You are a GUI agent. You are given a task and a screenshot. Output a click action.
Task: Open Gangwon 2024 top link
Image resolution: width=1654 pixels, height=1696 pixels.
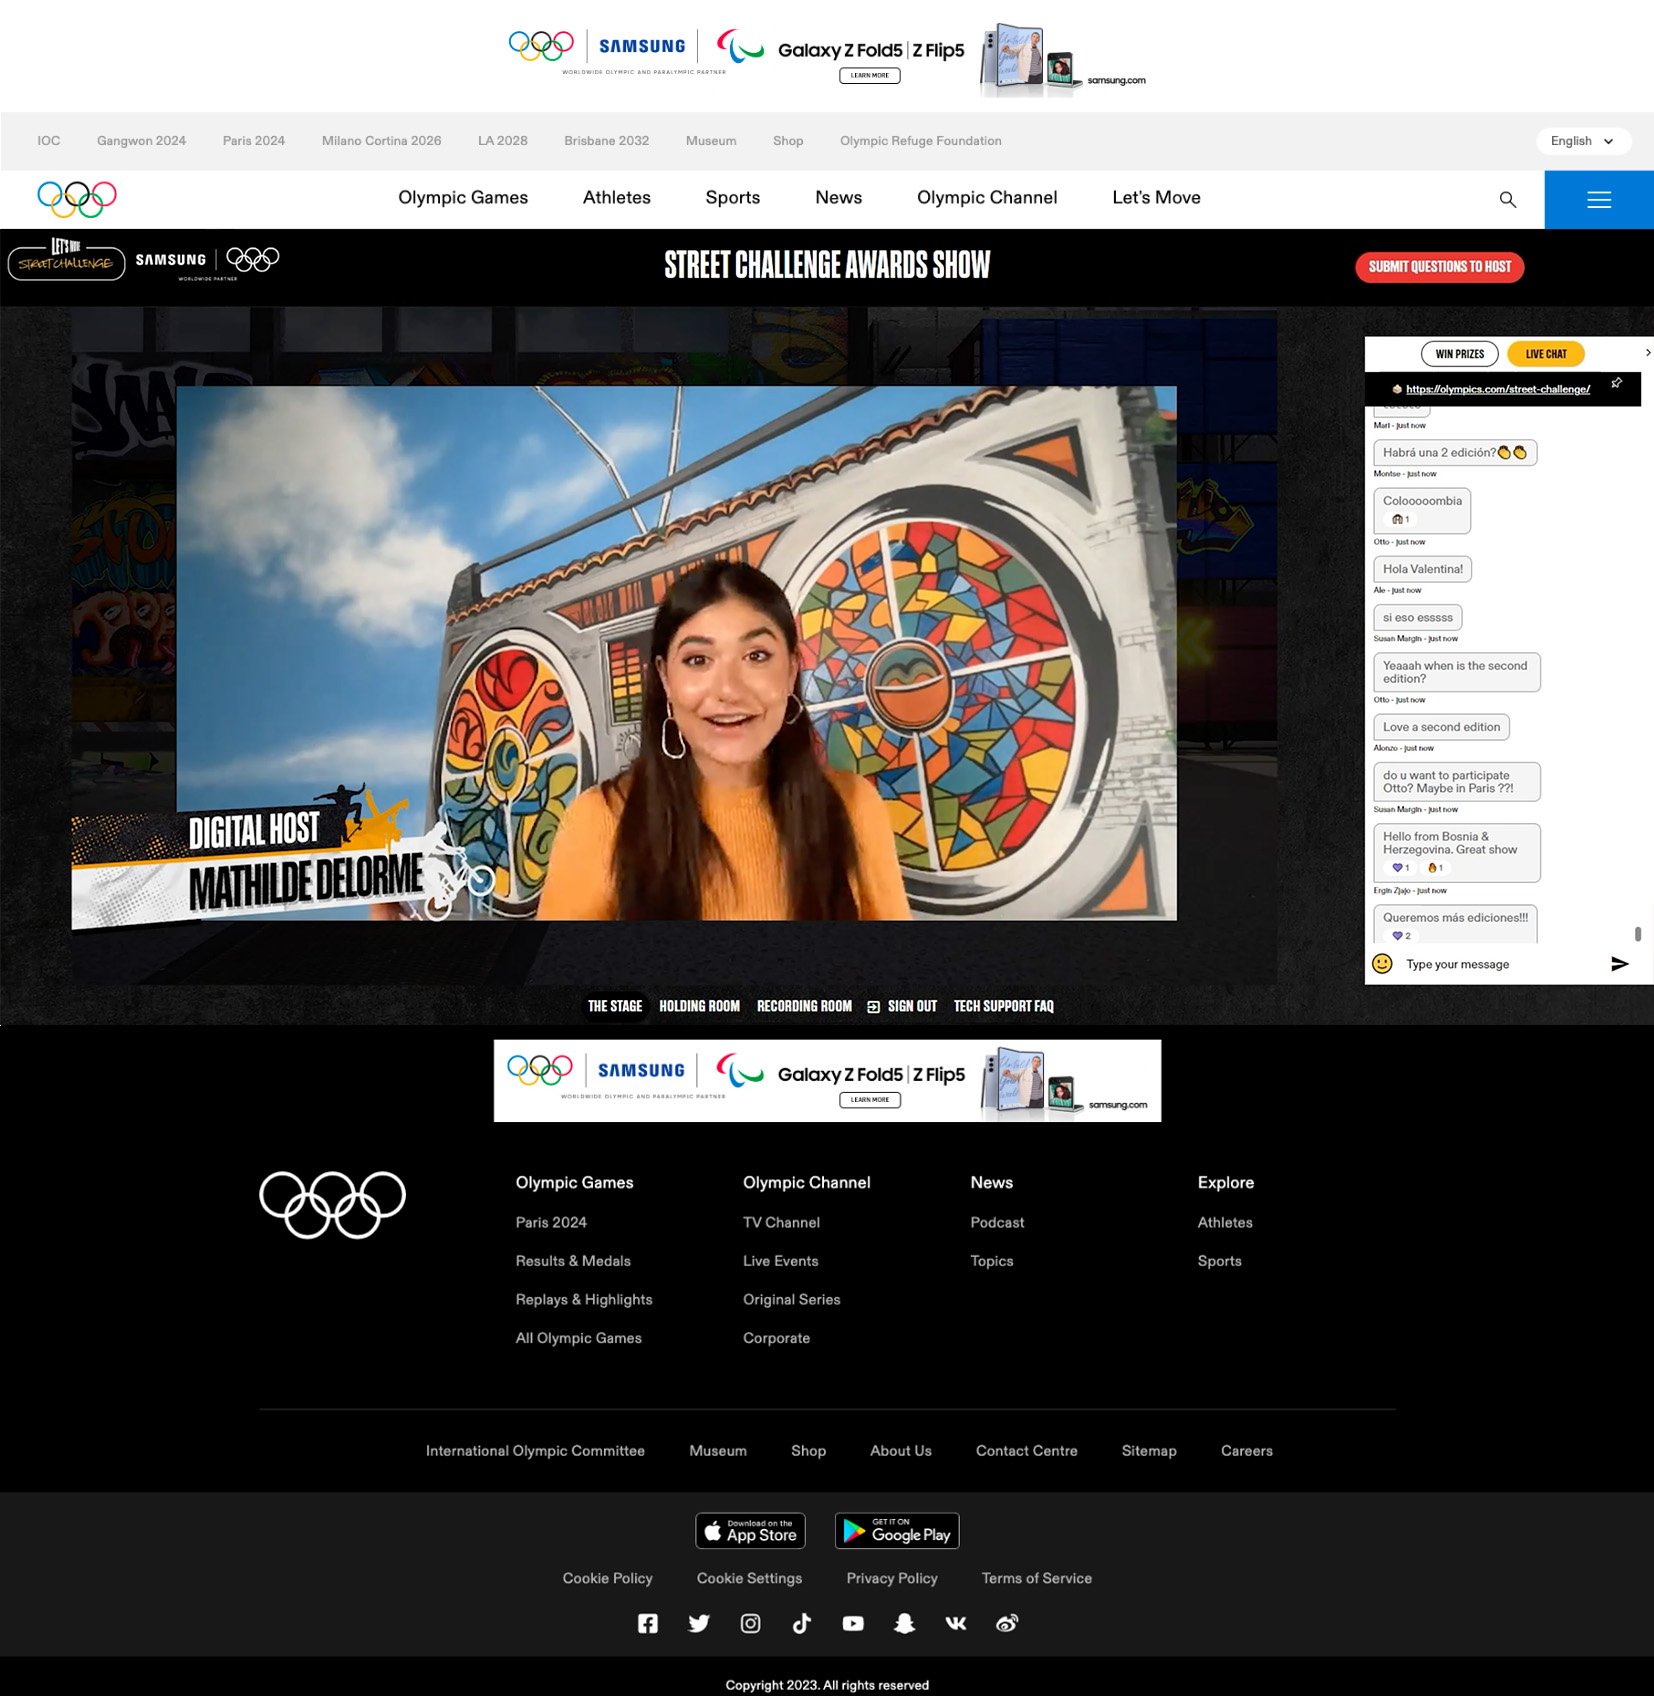[x=141, y=141]
